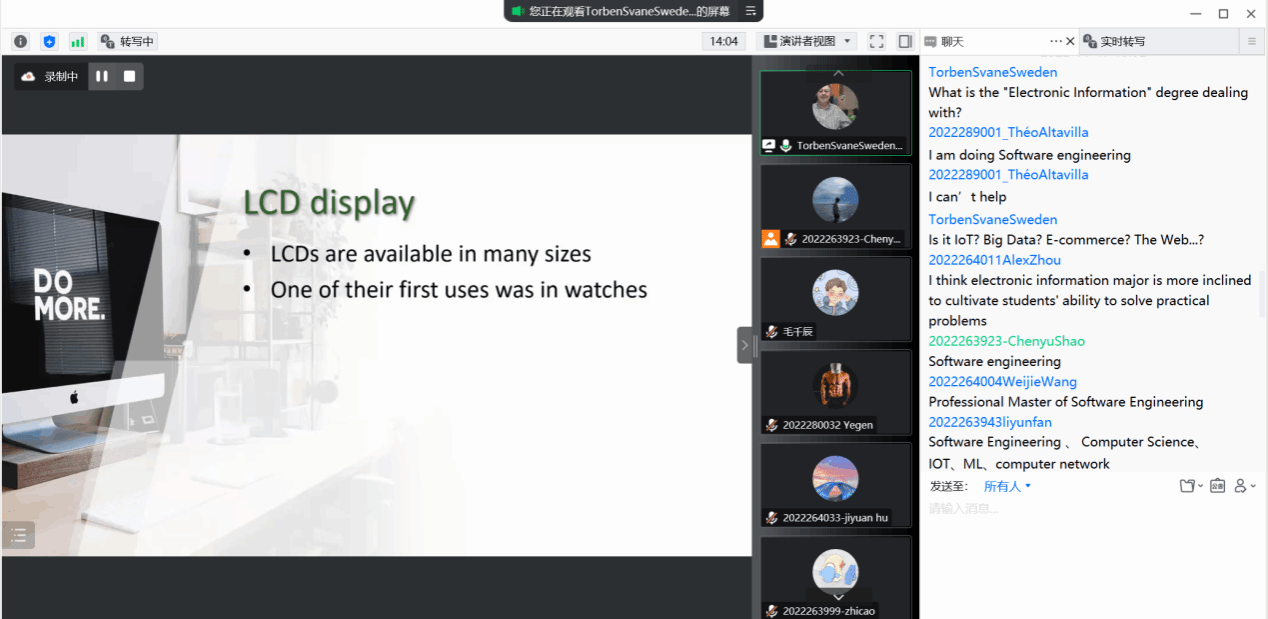
Task: Click the blue security shield icon
Action: coord(49,42)
